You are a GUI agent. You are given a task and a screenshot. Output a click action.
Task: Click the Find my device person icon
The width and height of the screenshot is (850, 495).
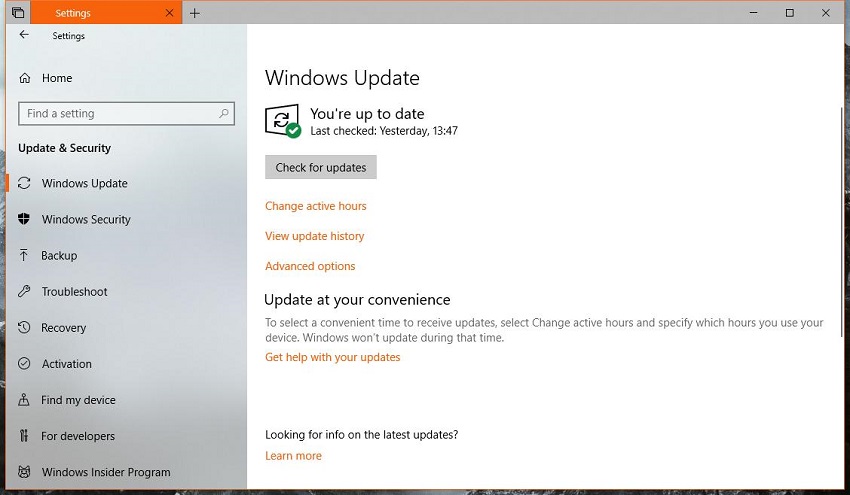[24, 400]
